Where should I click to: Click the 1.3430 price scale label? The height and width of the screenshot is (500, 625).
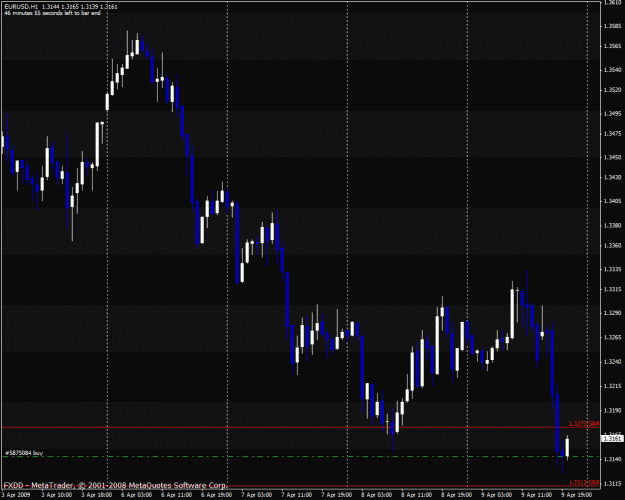(612, 177)
